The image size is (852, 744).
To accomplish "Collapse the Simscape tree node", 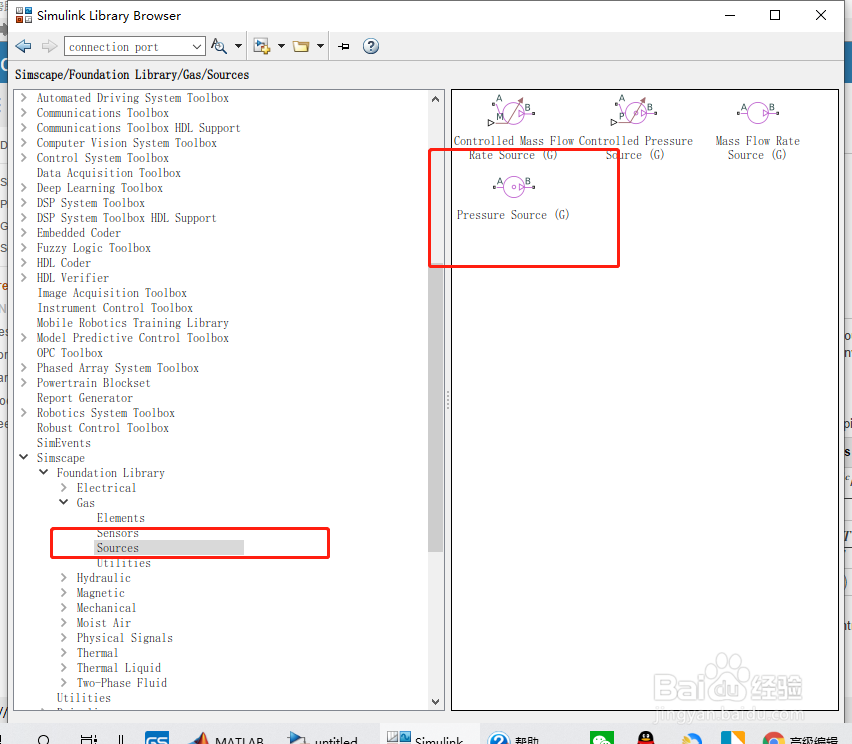I will pos(23,458).
